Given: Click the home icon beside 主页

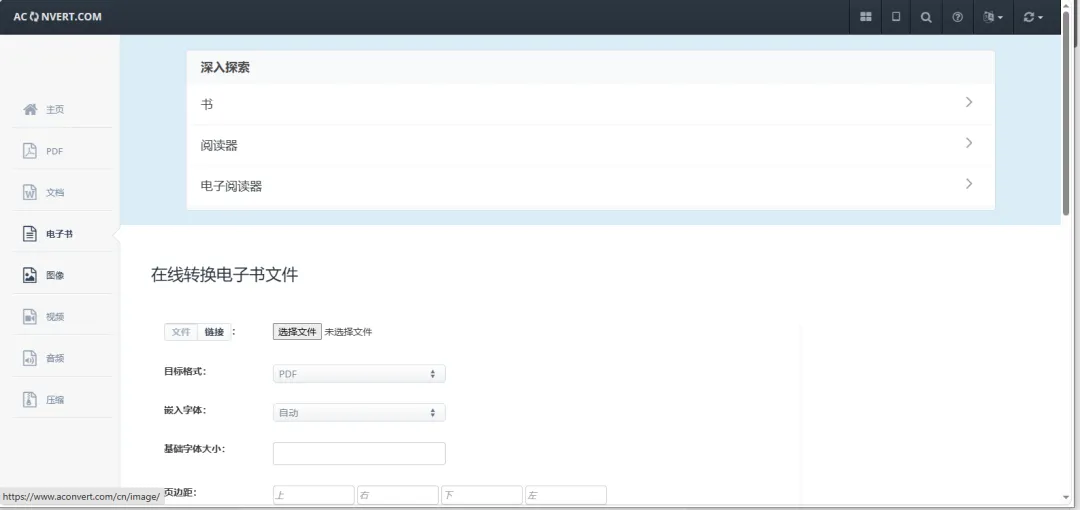Looking at the screenshot, I should coord(30,109).
